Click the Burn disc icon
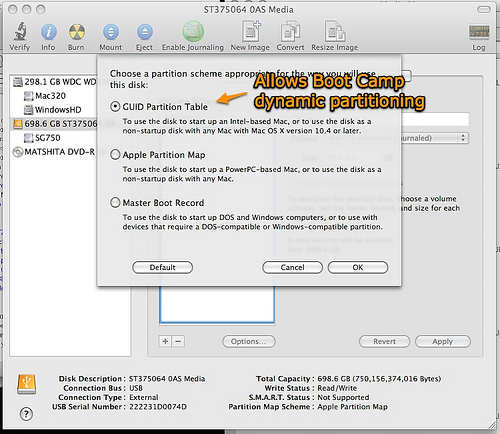Image resolution: width=500 pixels, height=434 pixels. click(77, 32)
